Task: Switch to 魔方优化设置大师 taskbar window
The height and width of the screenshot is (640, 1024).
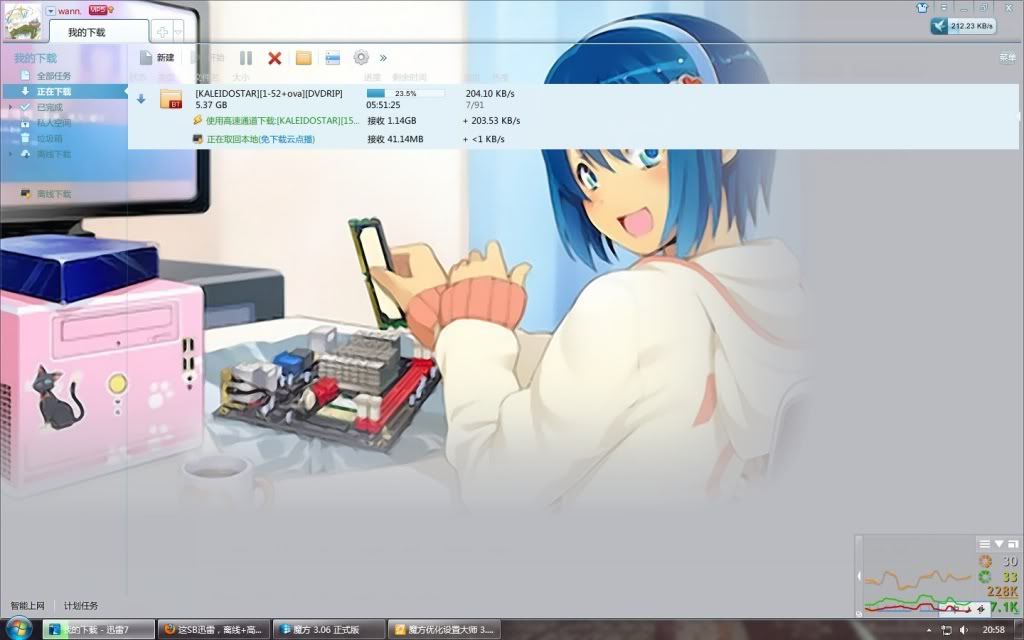Action: pos(444,630)
